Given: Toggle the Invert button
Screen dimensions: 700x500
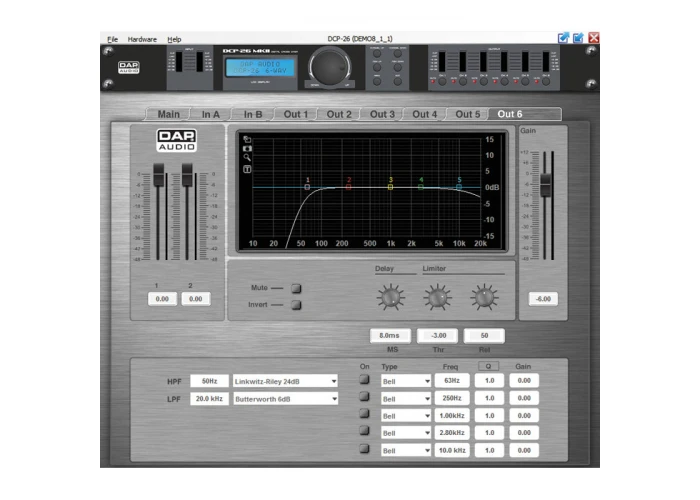Looking at the screenshot, I should pyautogui.click(x=296, y=305).
